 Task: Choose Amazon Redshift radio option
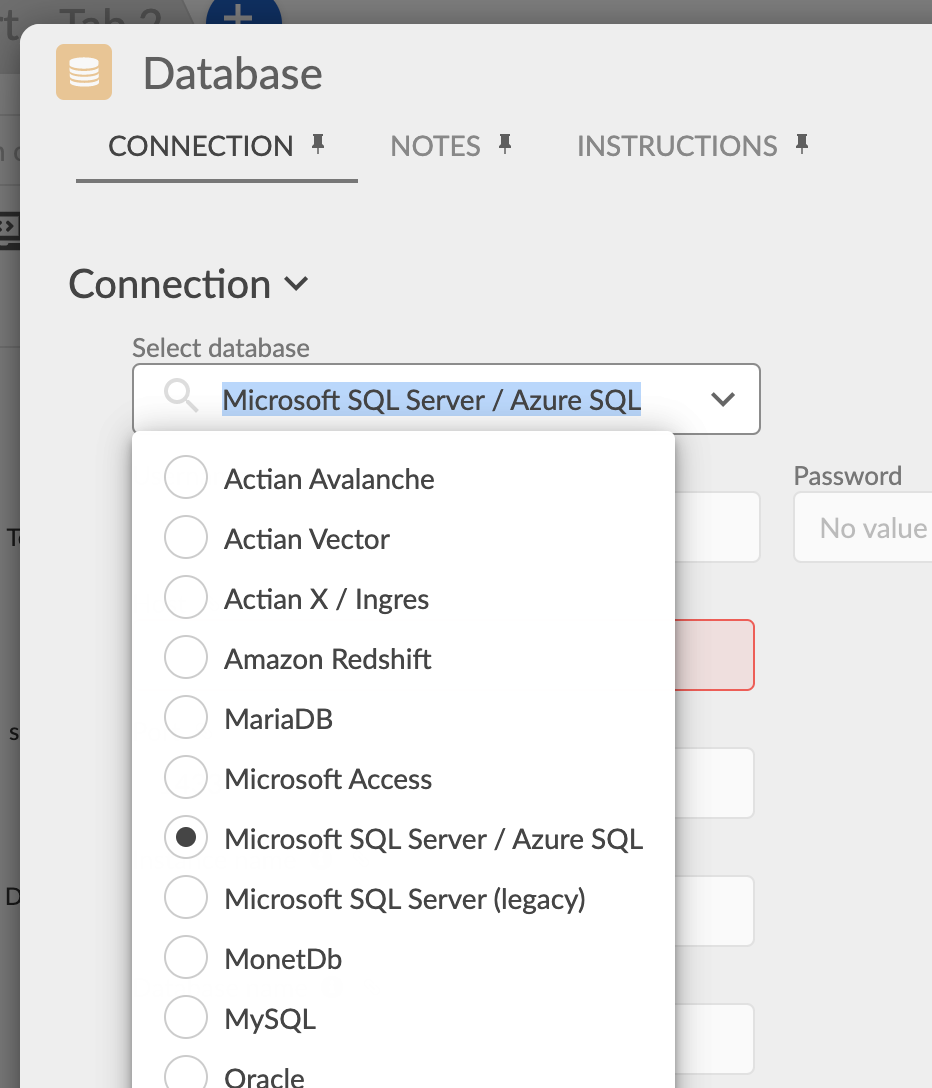click(186, 657)
